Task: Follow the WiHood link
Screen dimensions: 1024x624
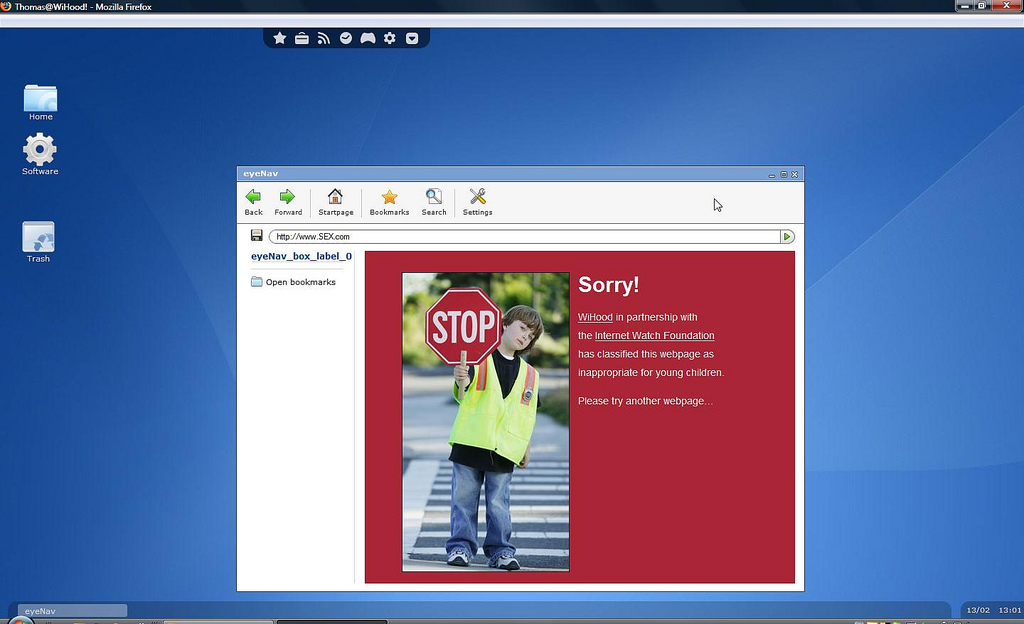Action: [595, 317]
